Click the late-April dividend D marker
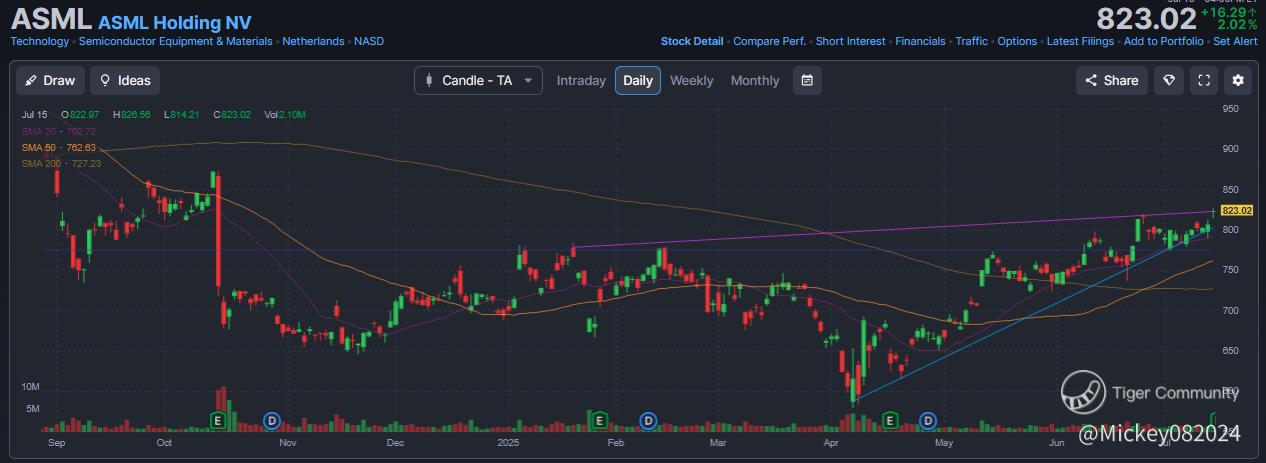 click(928, 420)
